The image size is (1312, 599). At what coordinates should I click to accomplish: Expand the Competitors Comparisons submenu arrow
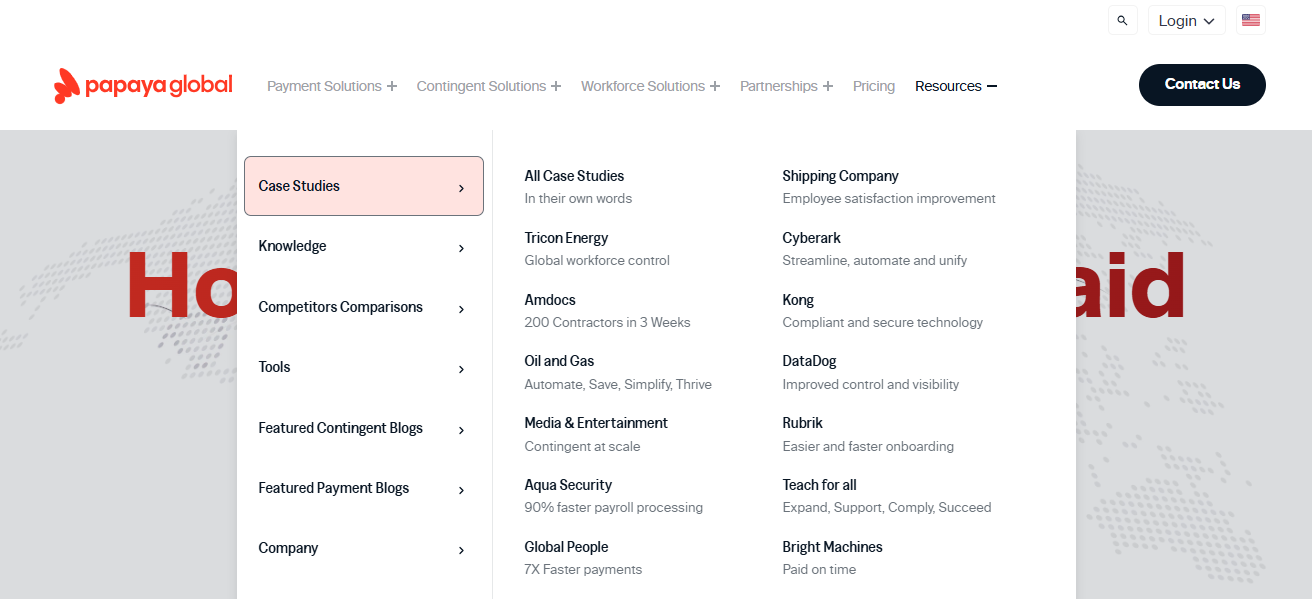tap(461, 309)
